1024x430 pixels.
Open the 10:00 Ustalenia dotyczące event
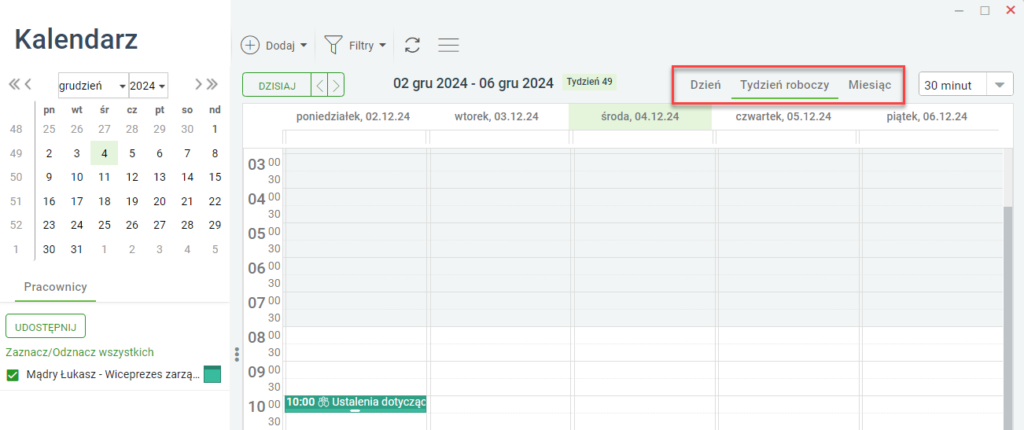click(356, 404)
